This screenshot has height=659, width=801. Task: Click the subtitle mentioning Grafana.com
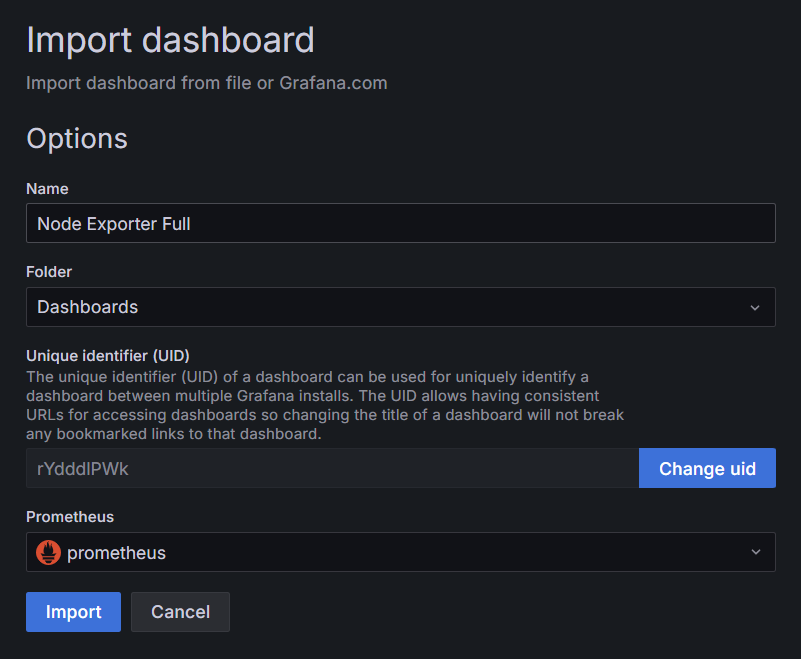pos(206,83)
